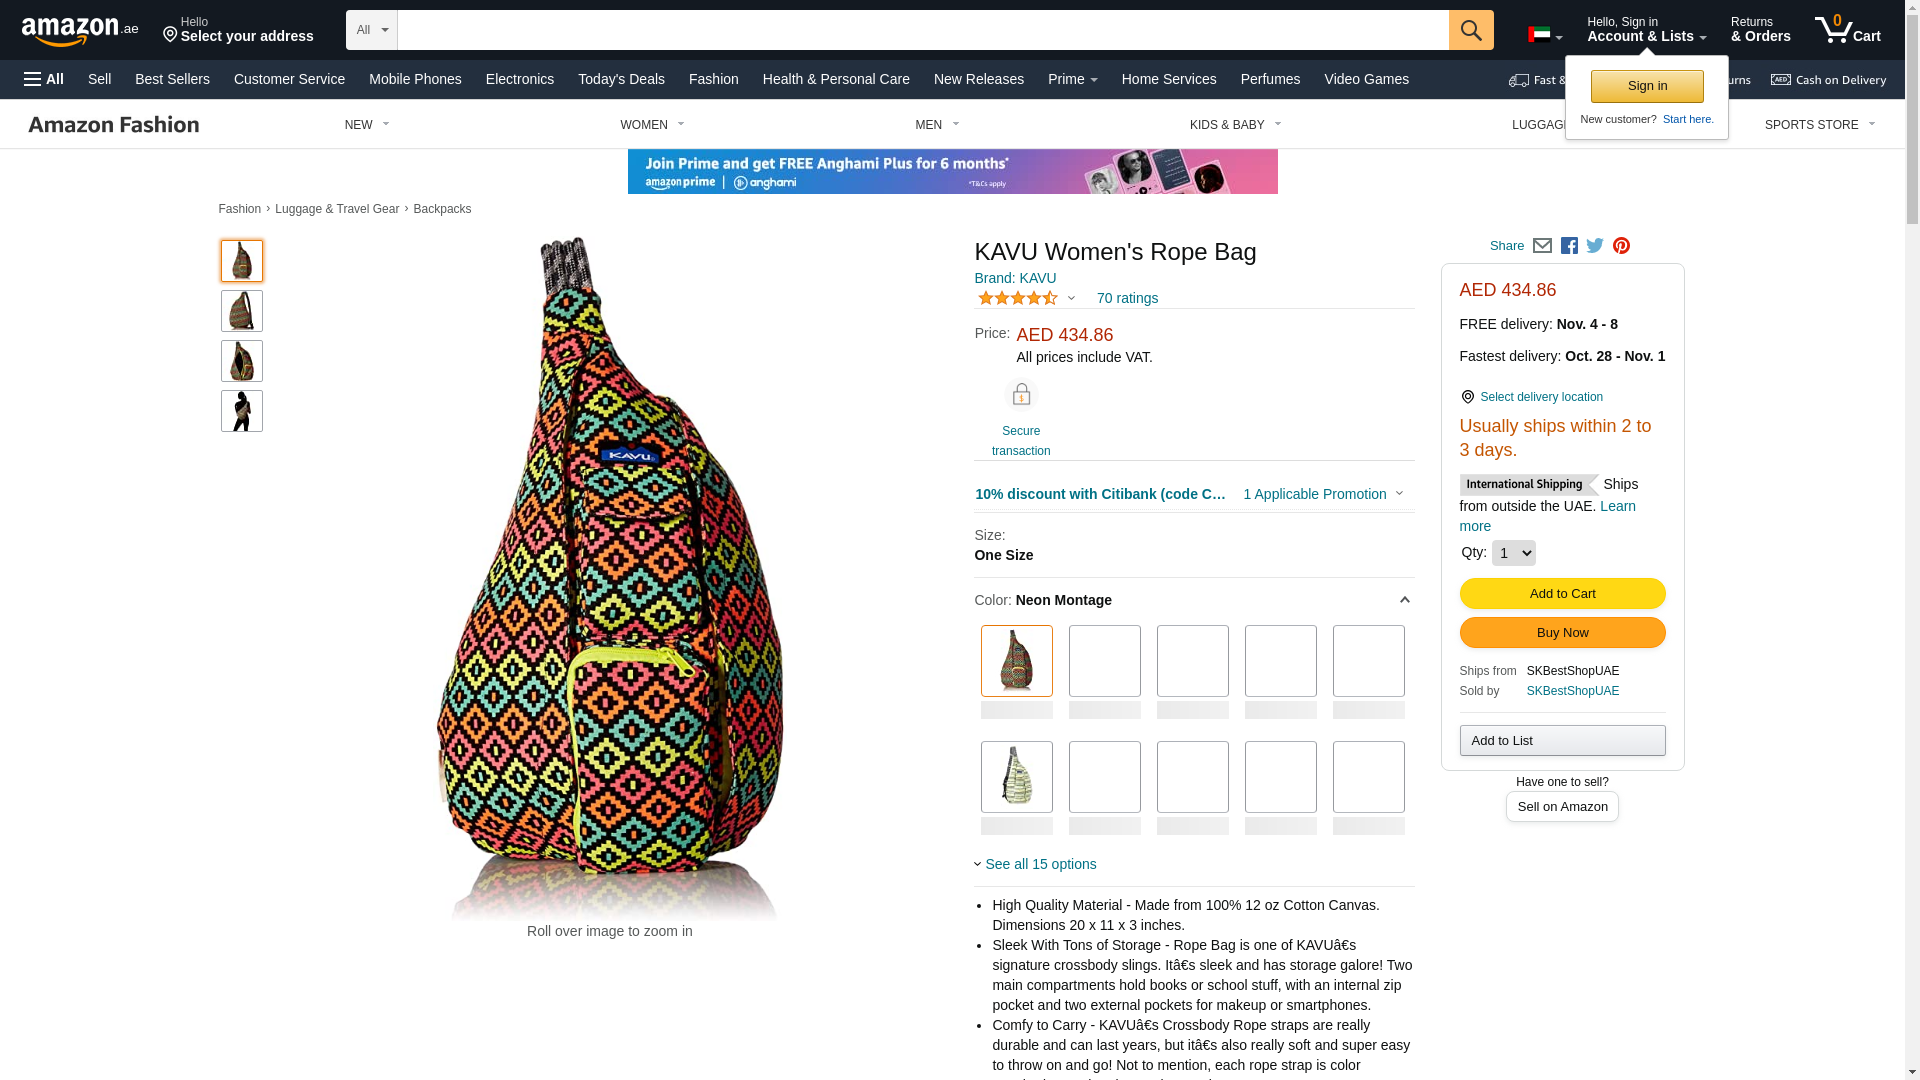Open the shopping cart icon
This screenshot has width=1920, height=1080.
coord(1848,29)
